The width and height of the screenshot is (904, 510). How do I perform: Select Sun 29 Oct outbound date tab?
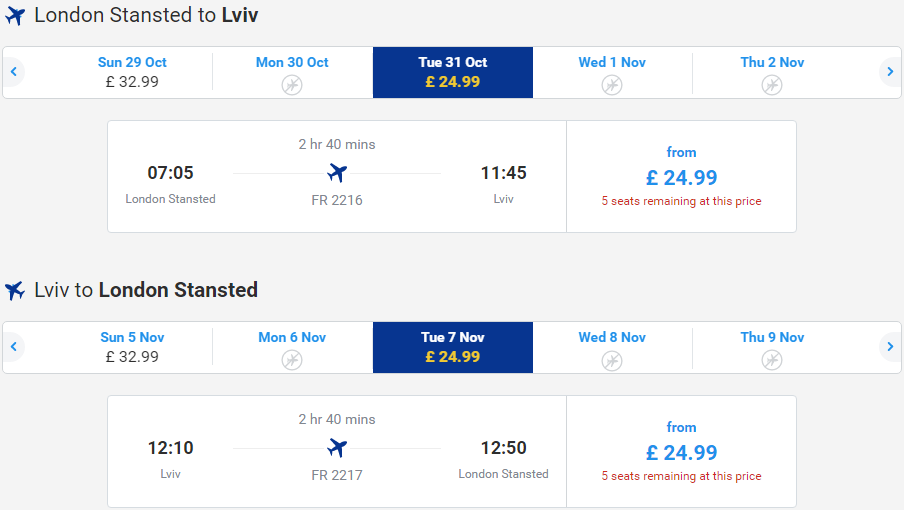(x=132, y=73)
